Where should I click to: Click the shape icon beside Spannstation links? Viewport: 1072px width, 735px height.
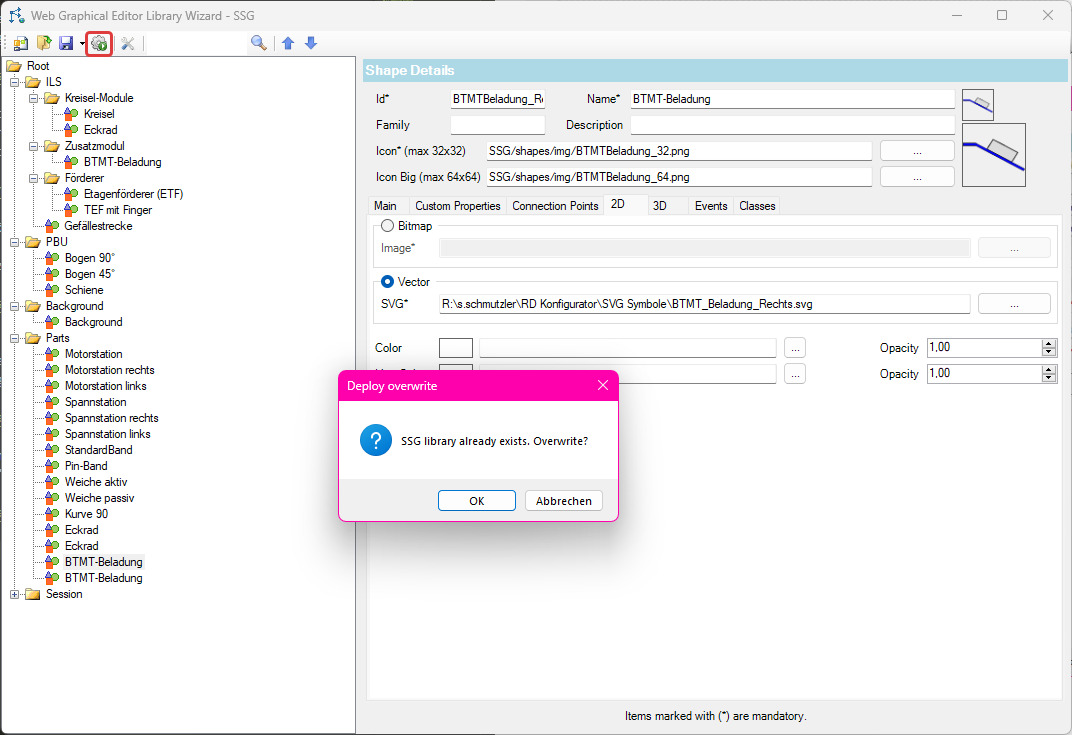[x=52, y=433]
